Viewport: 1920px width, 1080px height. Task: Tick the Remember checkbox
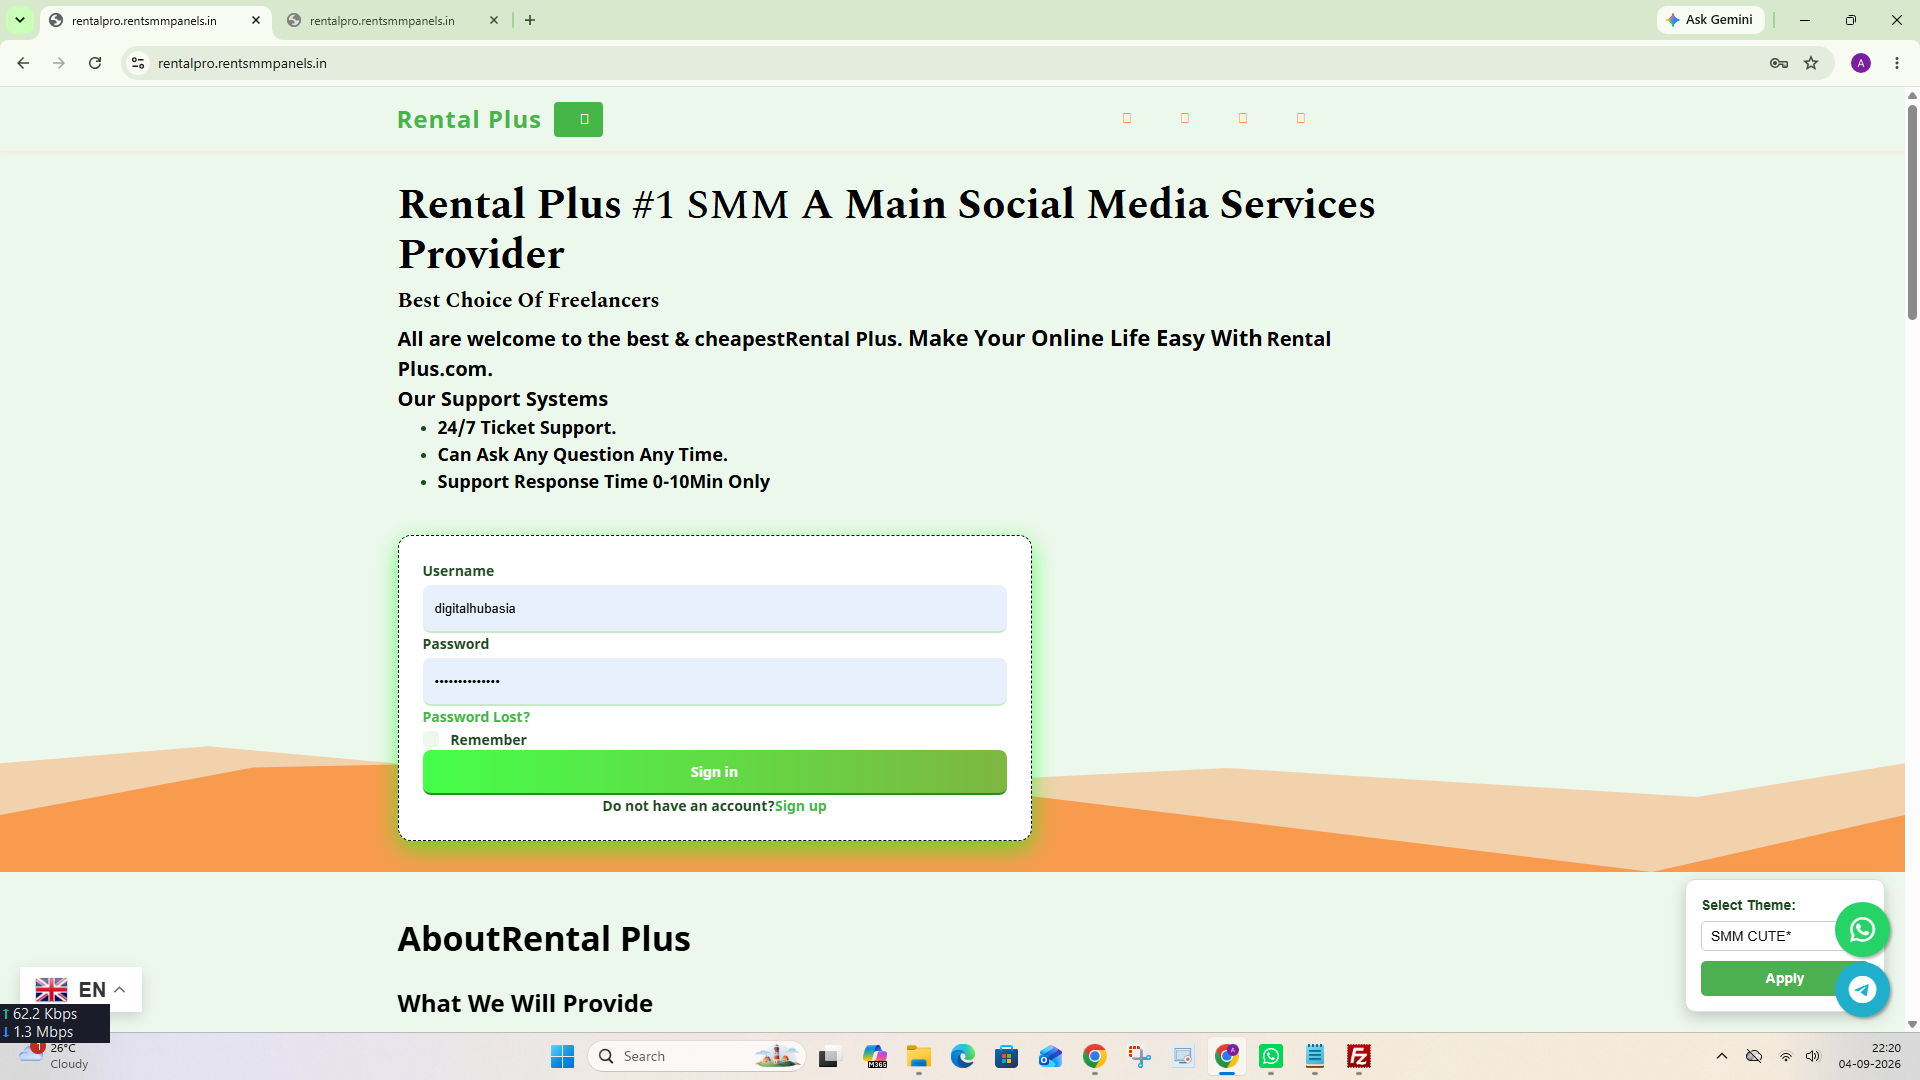[431, 739]
